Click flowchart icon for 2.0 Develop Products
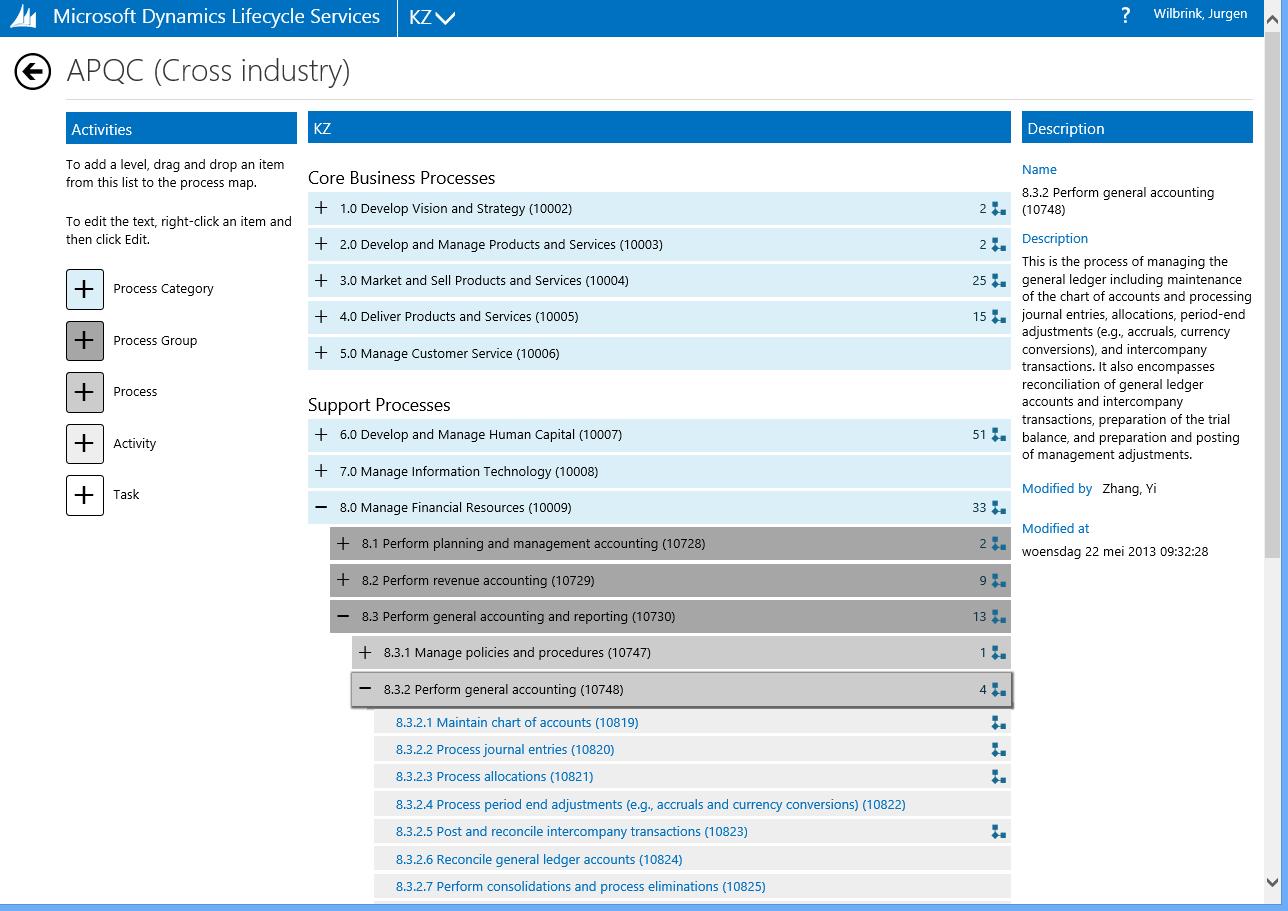Screen dimensions: 1288x911 [998, 245]
